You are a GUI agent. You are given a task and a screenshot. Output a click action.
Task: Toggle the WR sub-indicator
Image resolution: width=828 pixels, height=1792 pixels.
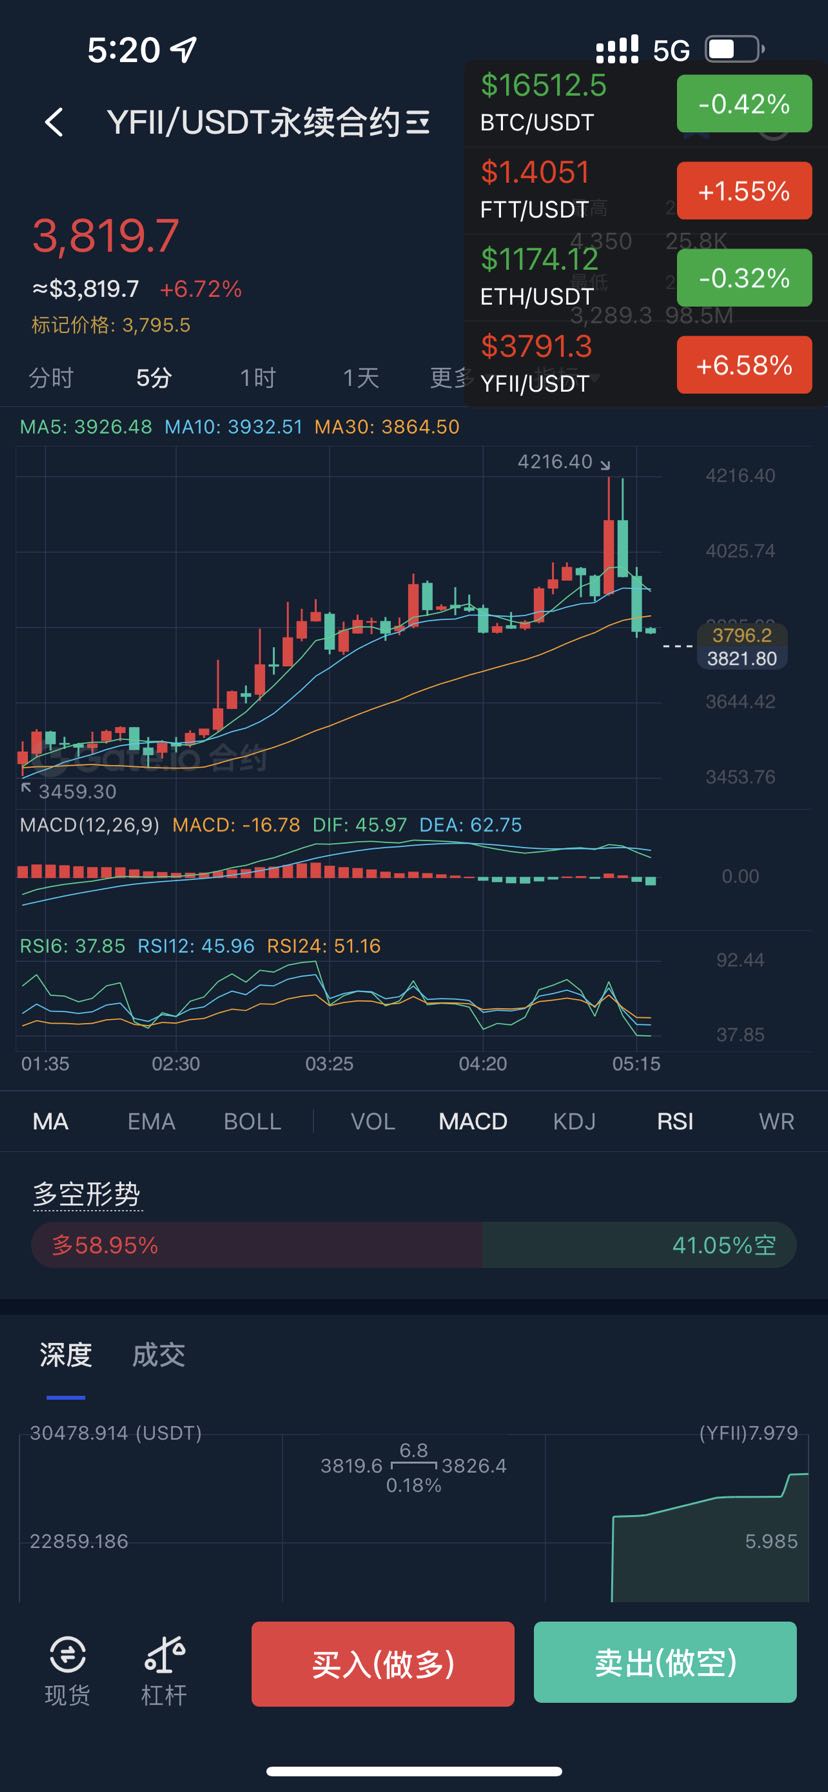click(x=777, y=1121)
